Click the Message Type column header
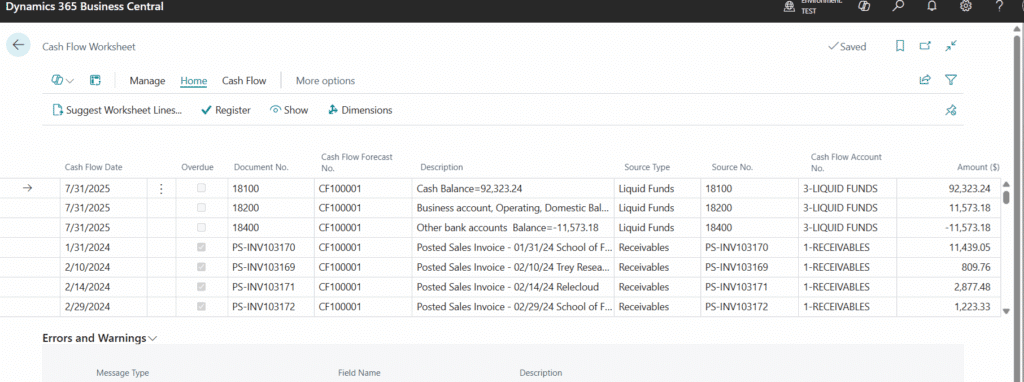 (x=122, y=373)
